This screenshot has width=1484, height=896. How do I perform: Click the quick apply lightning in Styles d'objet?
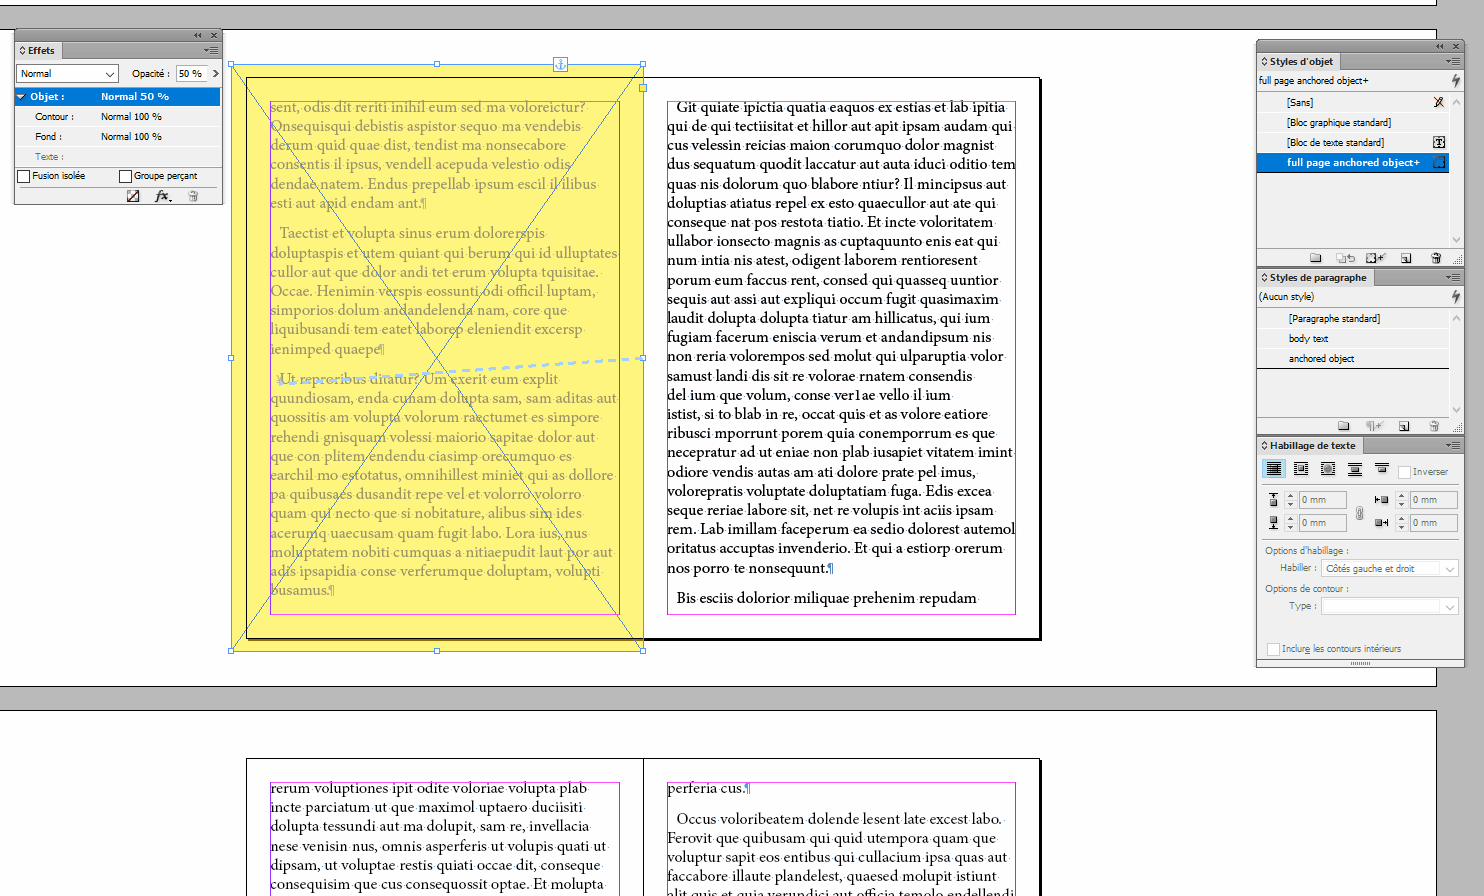click(1456, 80)
